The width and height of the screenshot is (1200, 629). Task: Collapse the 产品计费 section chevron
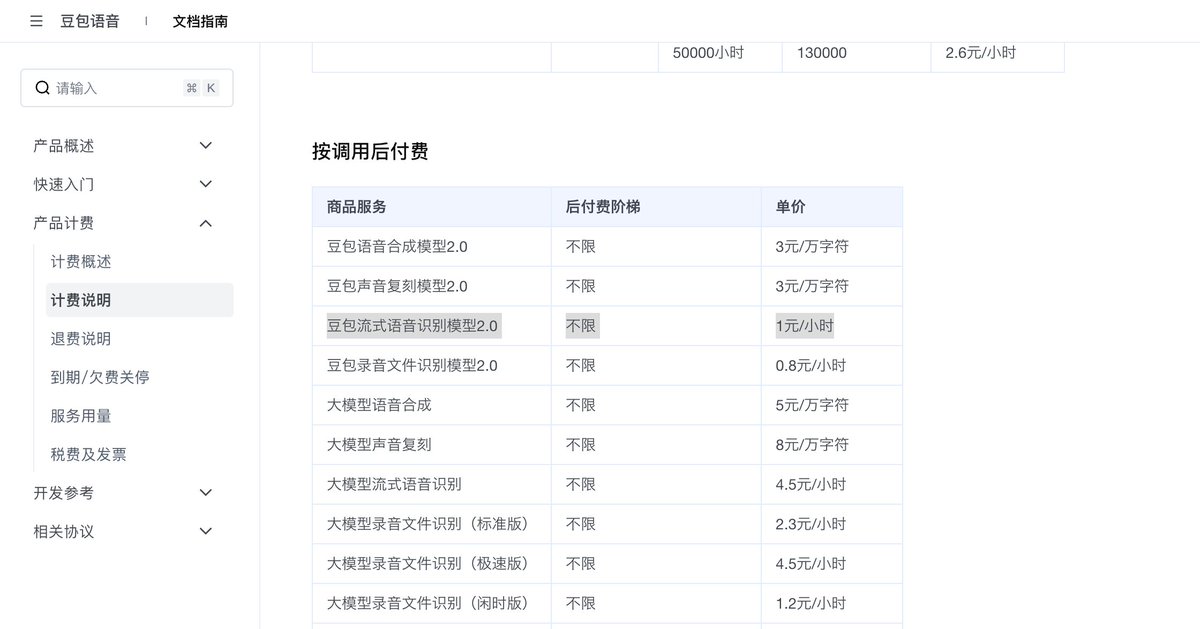206,223
